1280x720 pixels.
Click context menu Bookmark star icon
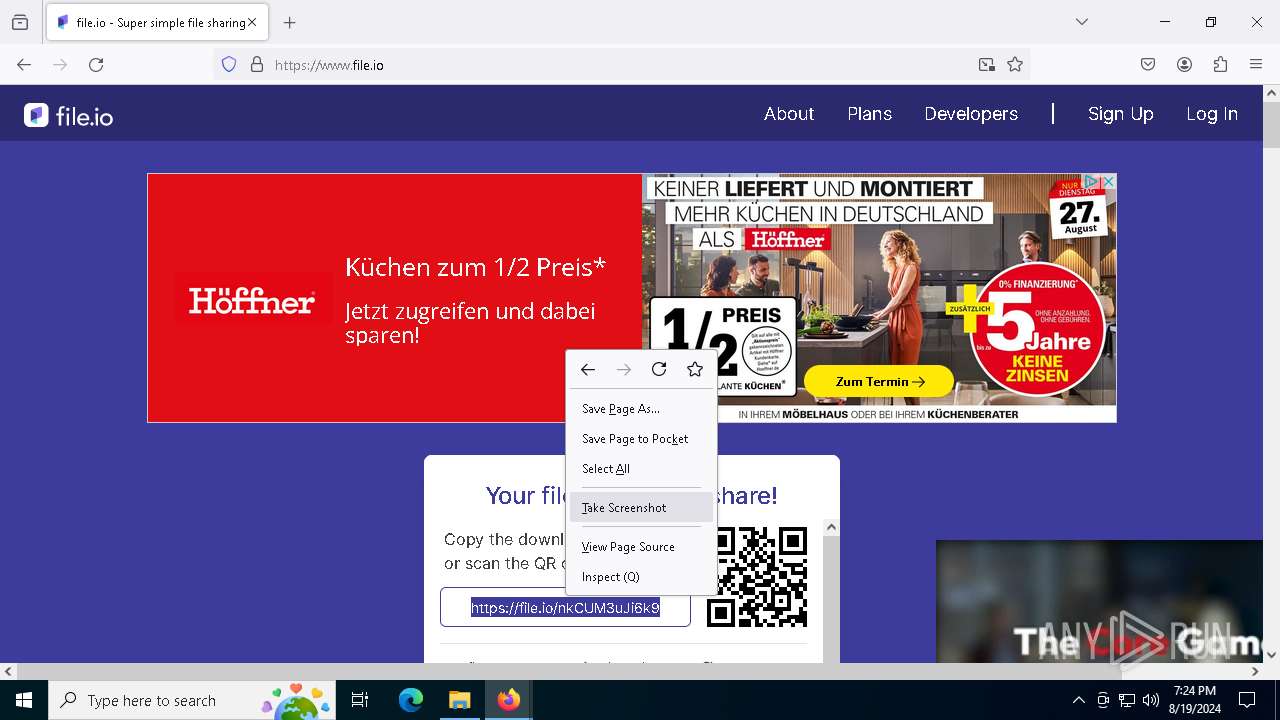(x=695, y=370)
